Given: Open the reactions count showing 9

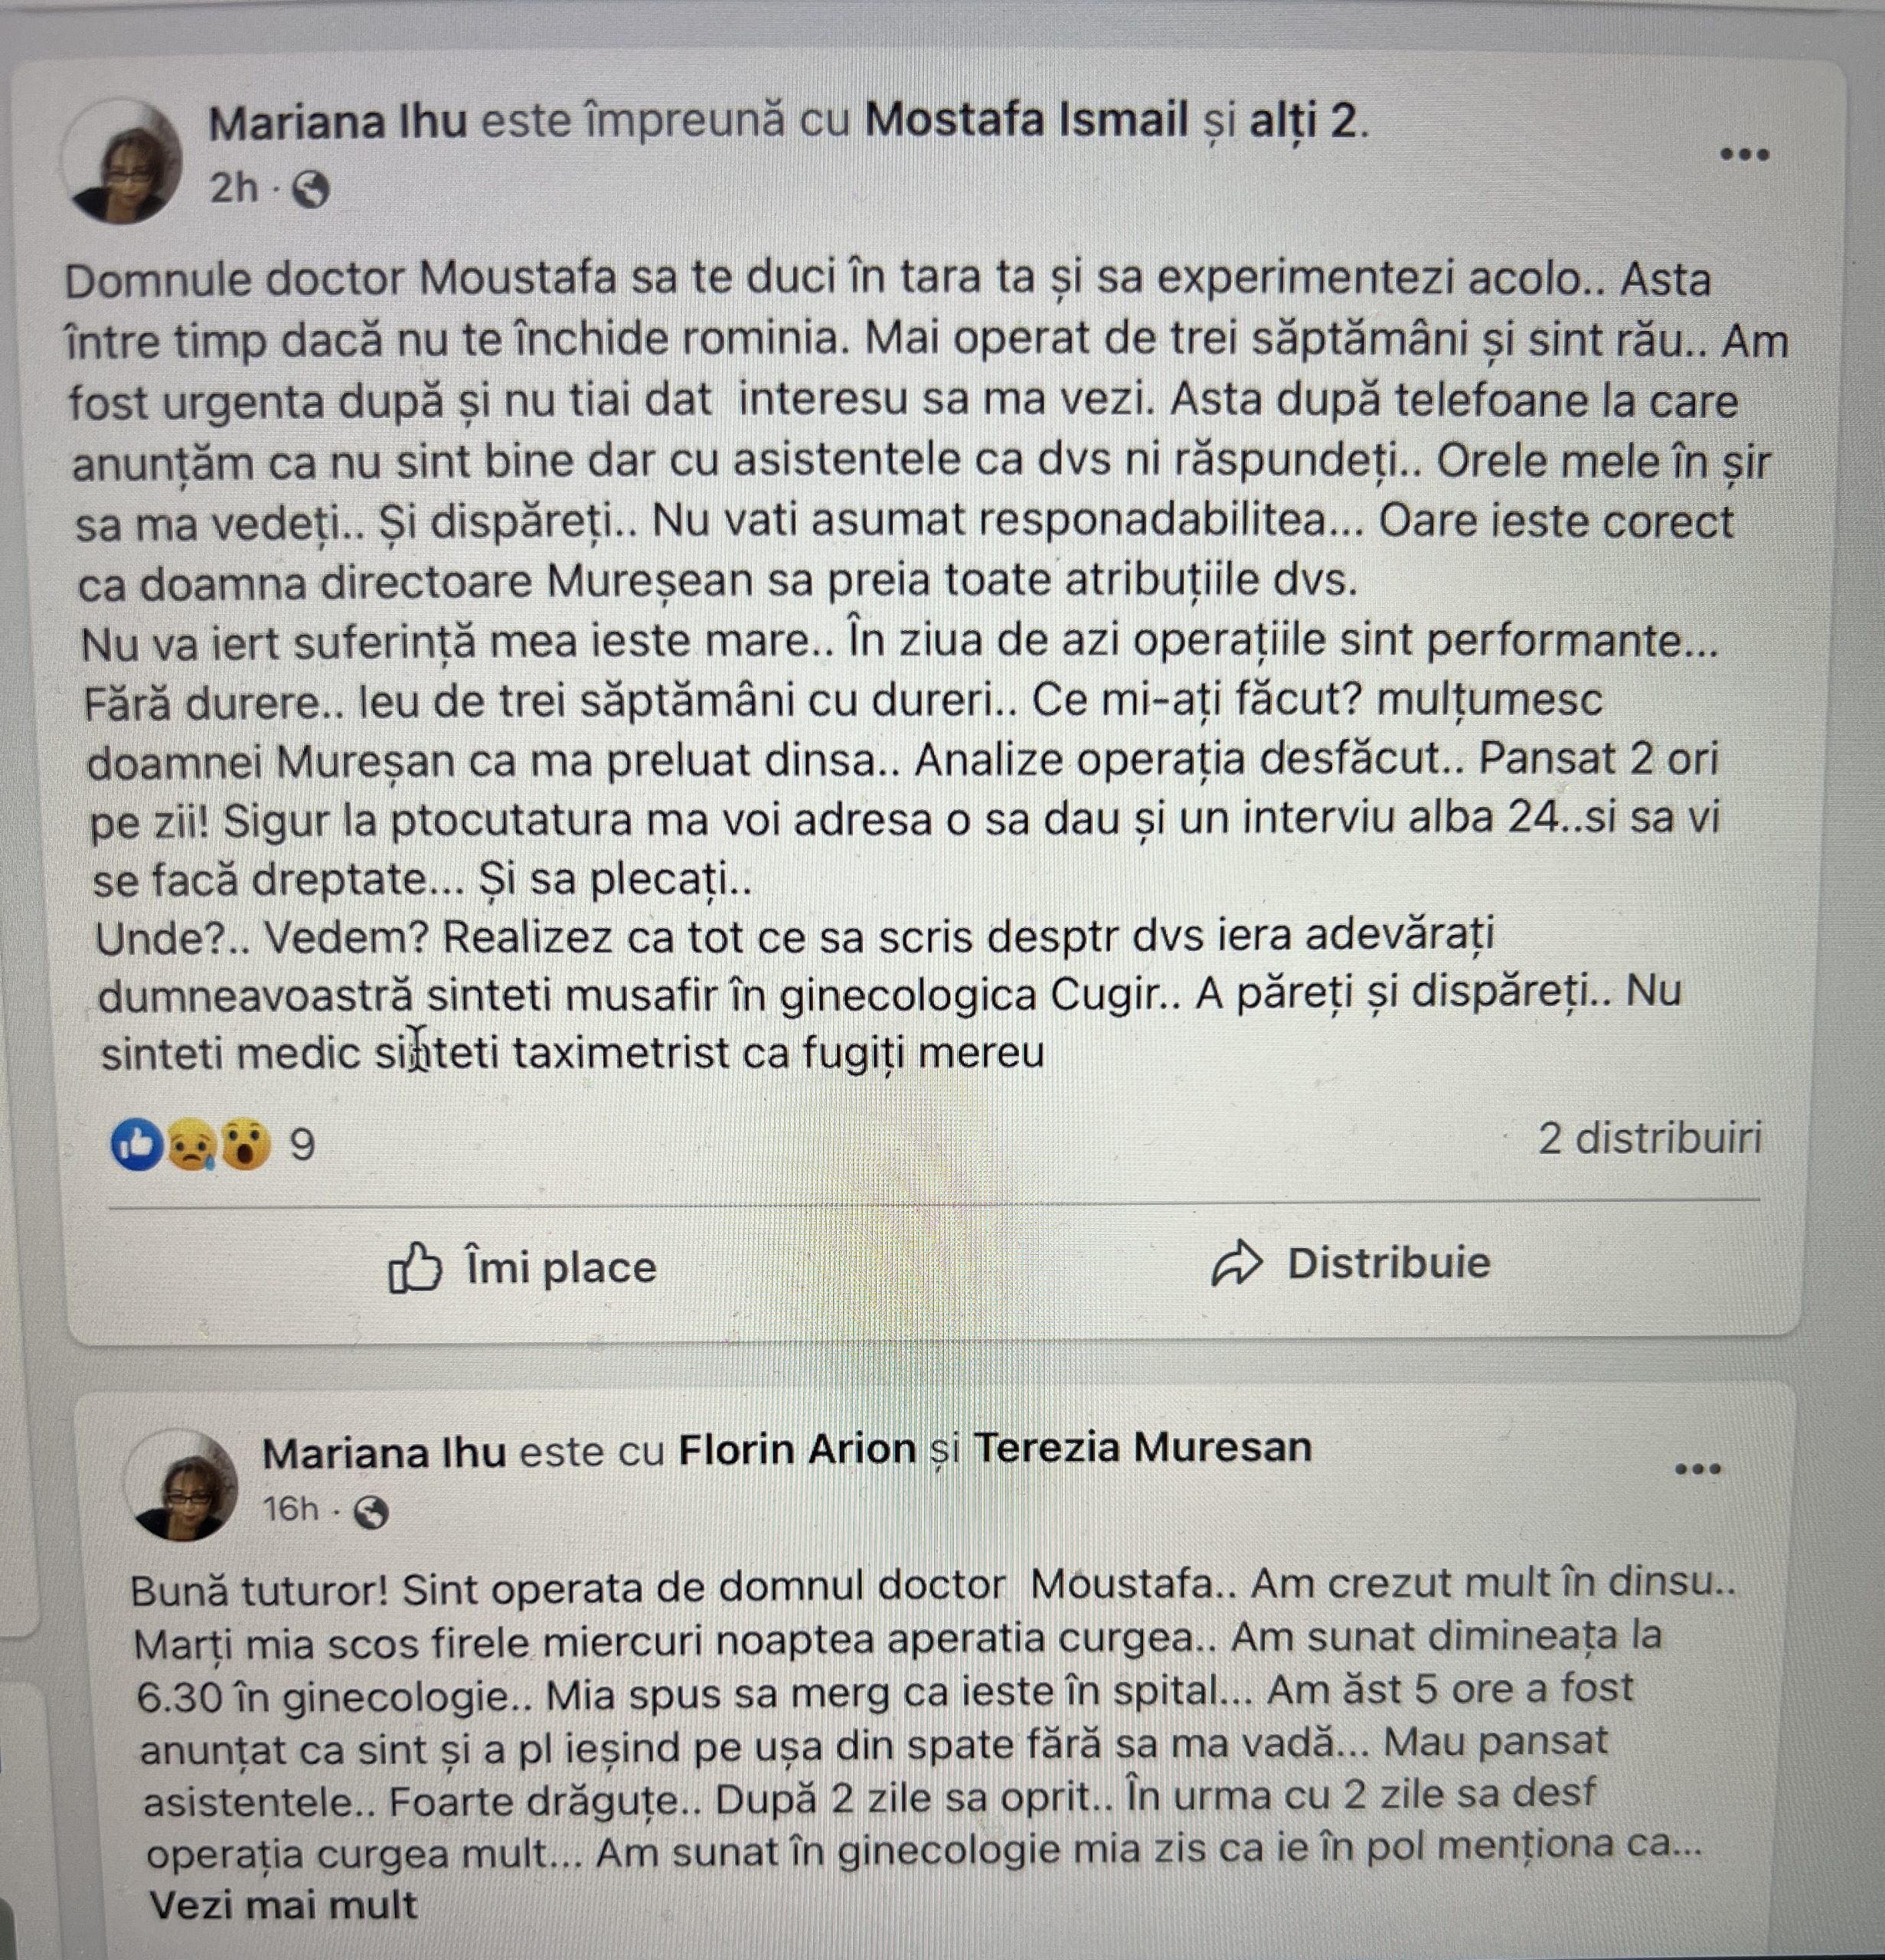Looking at the screenshot, I should click(x=302, y=1145).
